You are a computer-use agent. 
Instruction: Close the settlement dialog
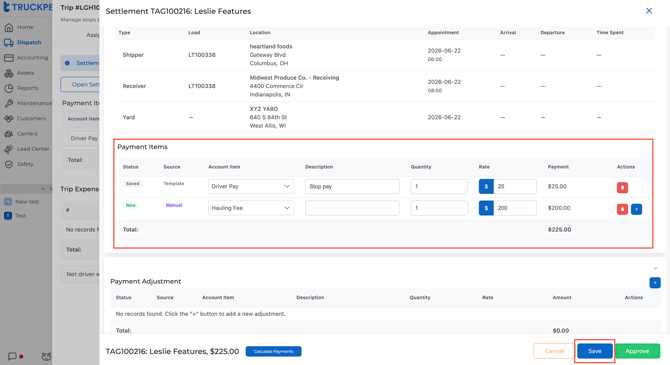tap(649, 11)
